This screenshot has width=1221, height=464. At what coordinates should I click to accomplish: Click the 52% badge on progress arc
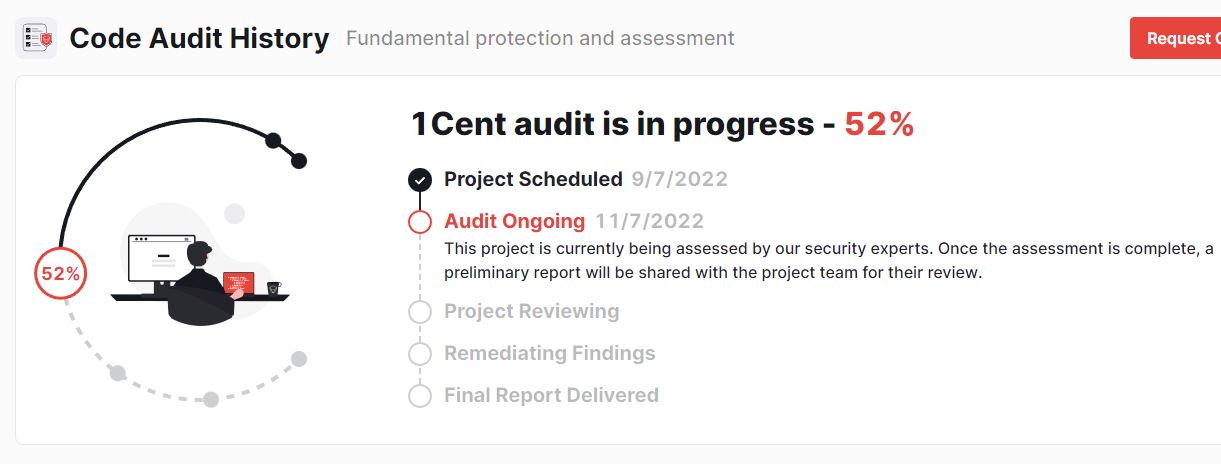[x=61, y=273]
